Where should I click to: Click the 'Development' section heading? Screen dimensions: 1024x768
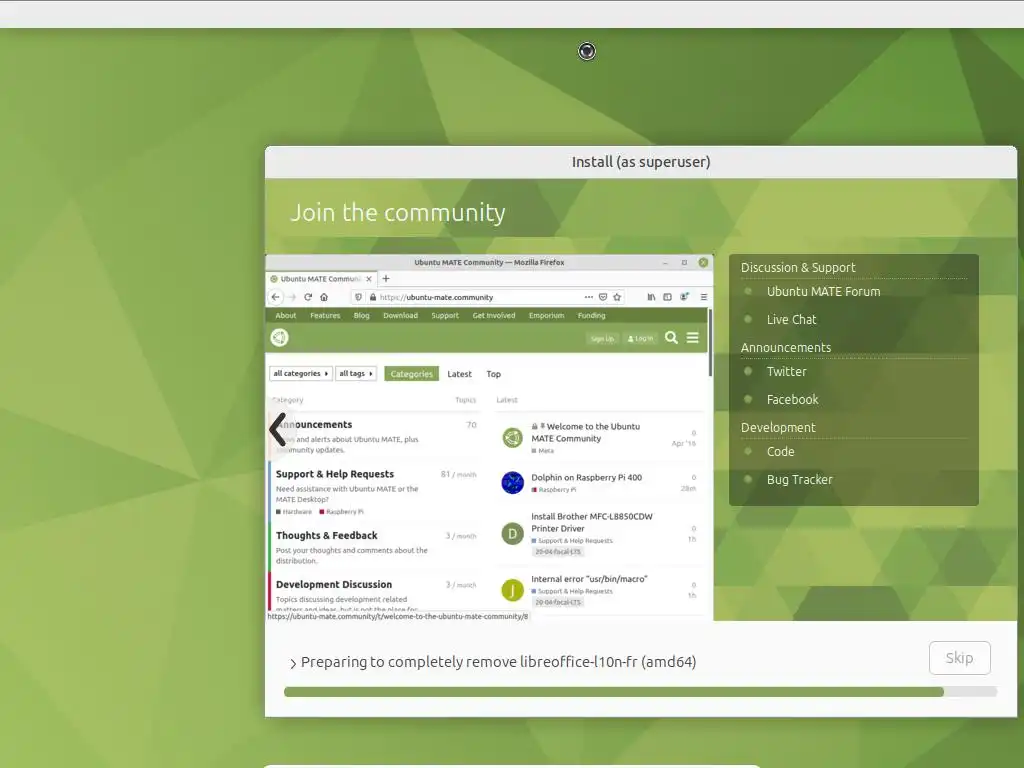pyautogui.click(x=778, y=427)
